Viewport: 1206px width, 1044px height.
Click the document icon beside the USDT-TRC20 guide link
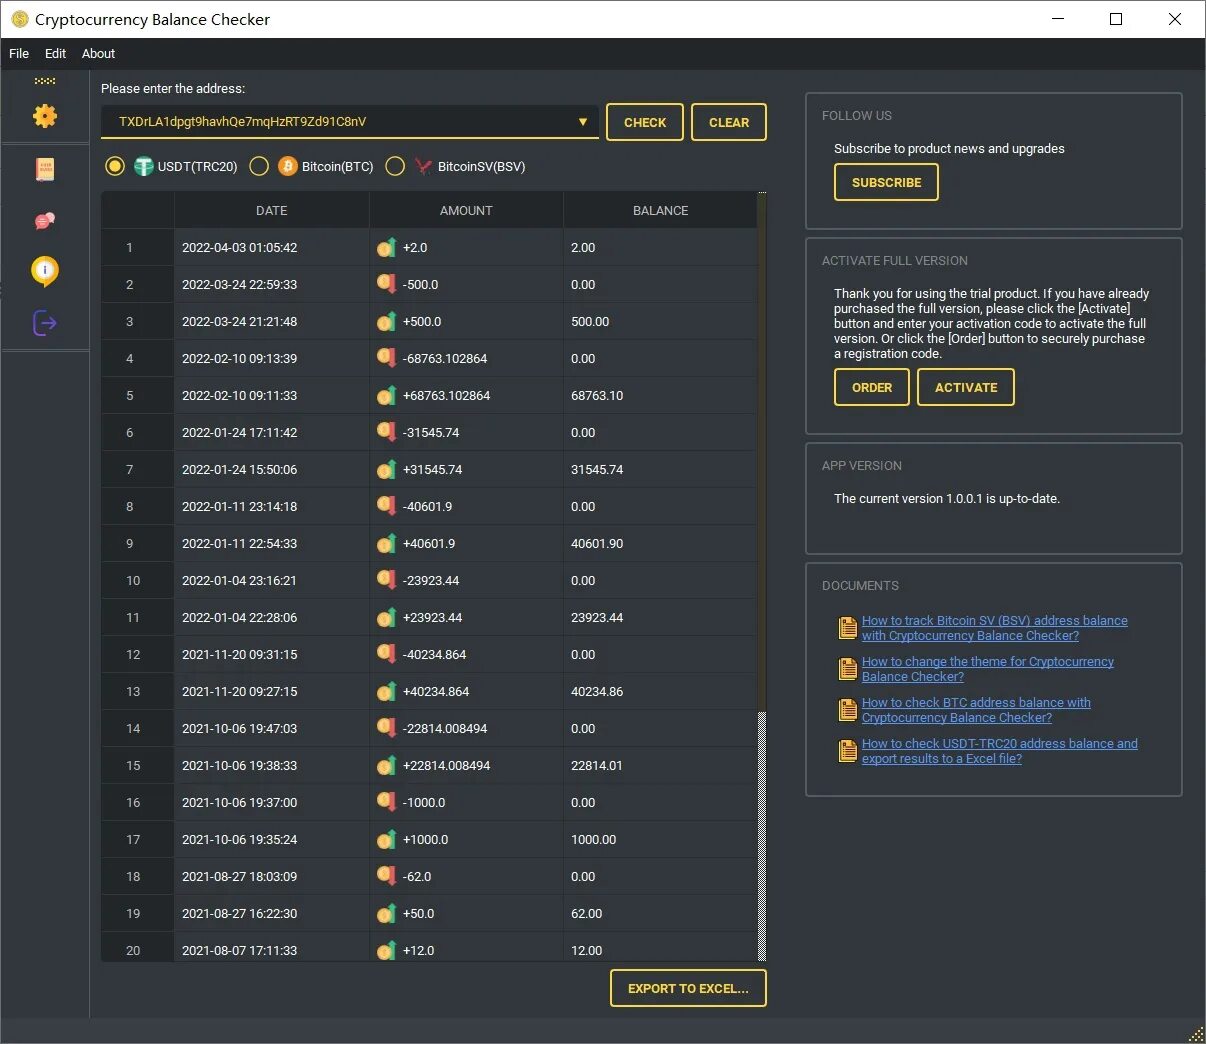click(x=847, y=751)
